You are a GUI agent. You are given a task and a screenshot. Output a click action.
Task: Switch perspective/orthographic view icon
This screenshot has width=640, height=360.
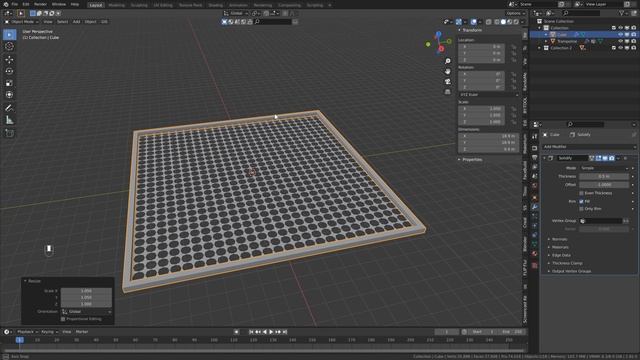[448, 92]
